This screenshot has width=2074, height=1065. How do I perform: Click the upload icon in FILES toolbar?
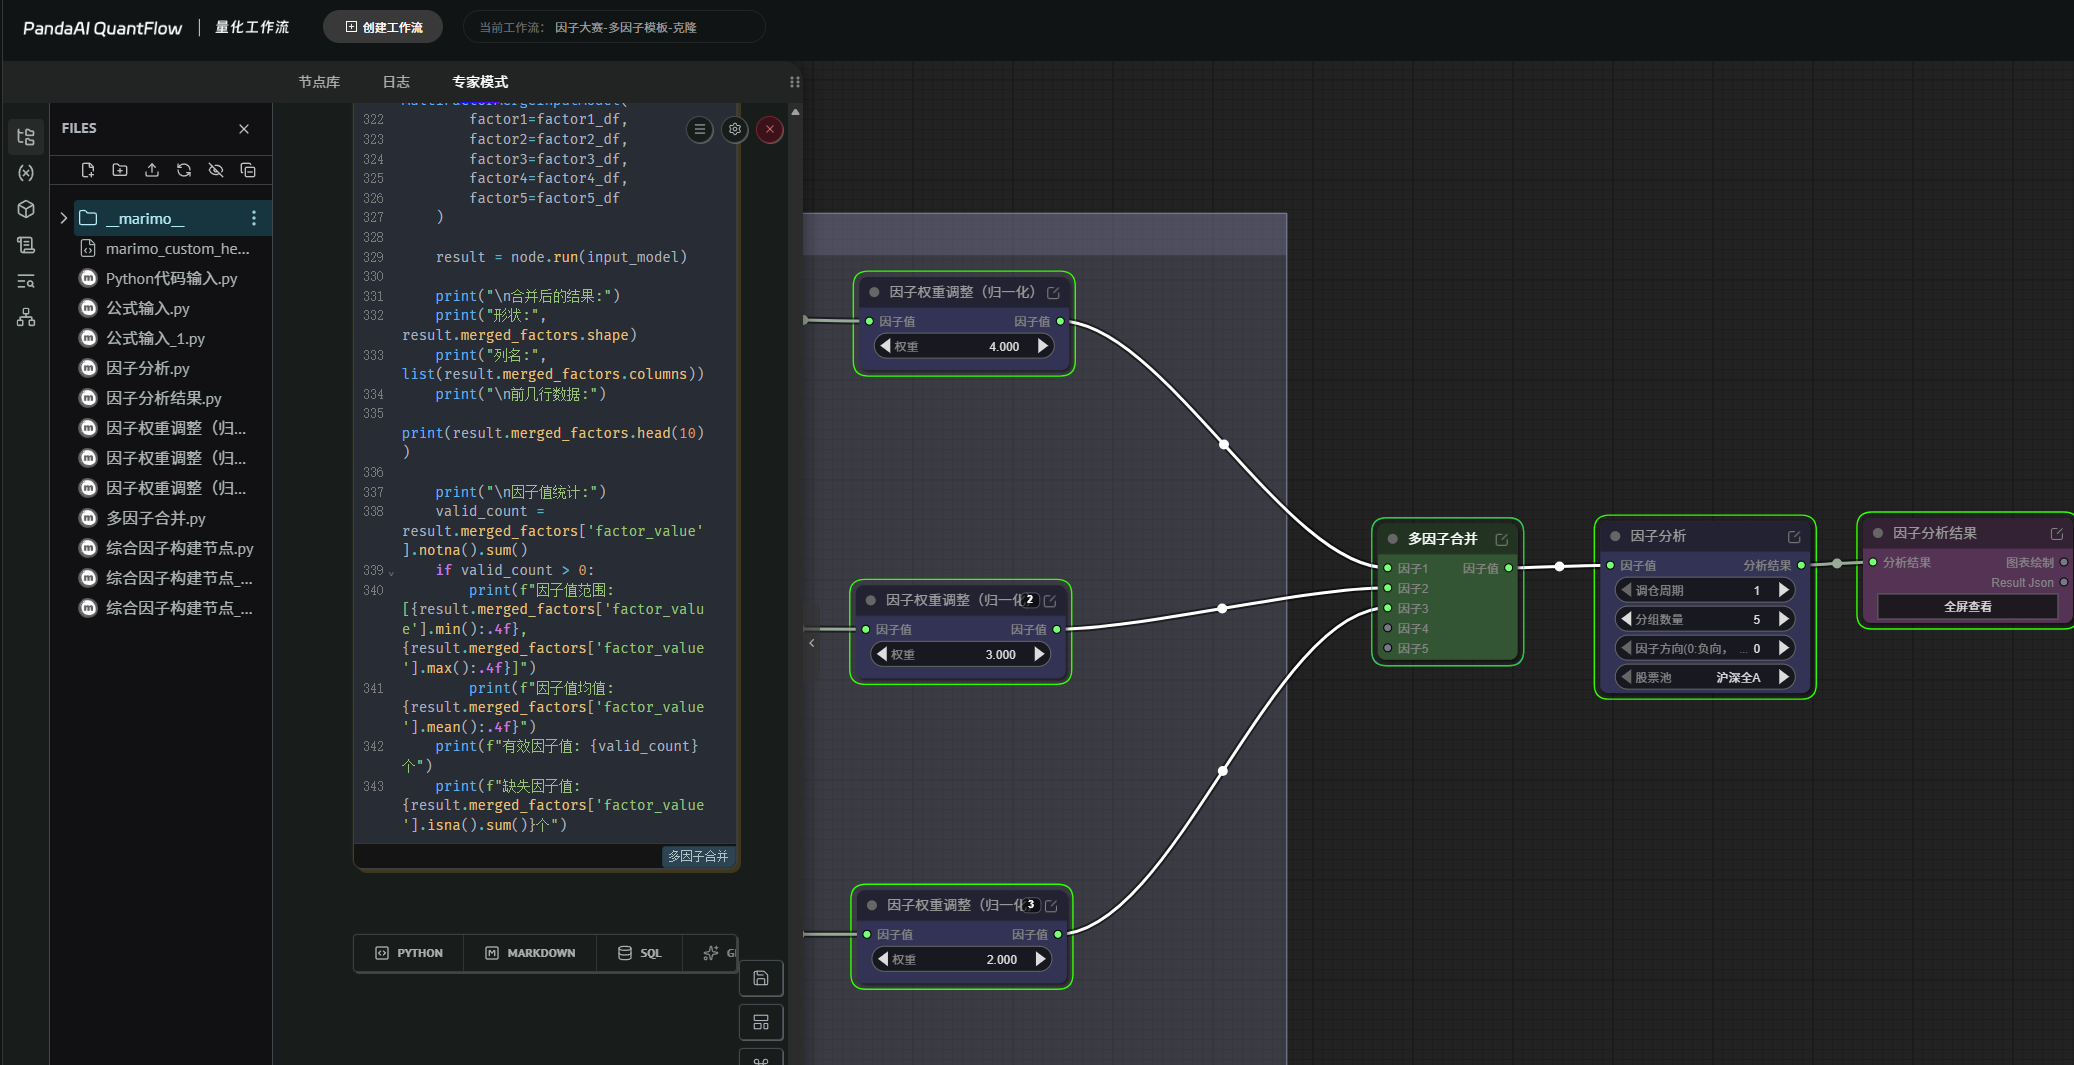point(152,170)
